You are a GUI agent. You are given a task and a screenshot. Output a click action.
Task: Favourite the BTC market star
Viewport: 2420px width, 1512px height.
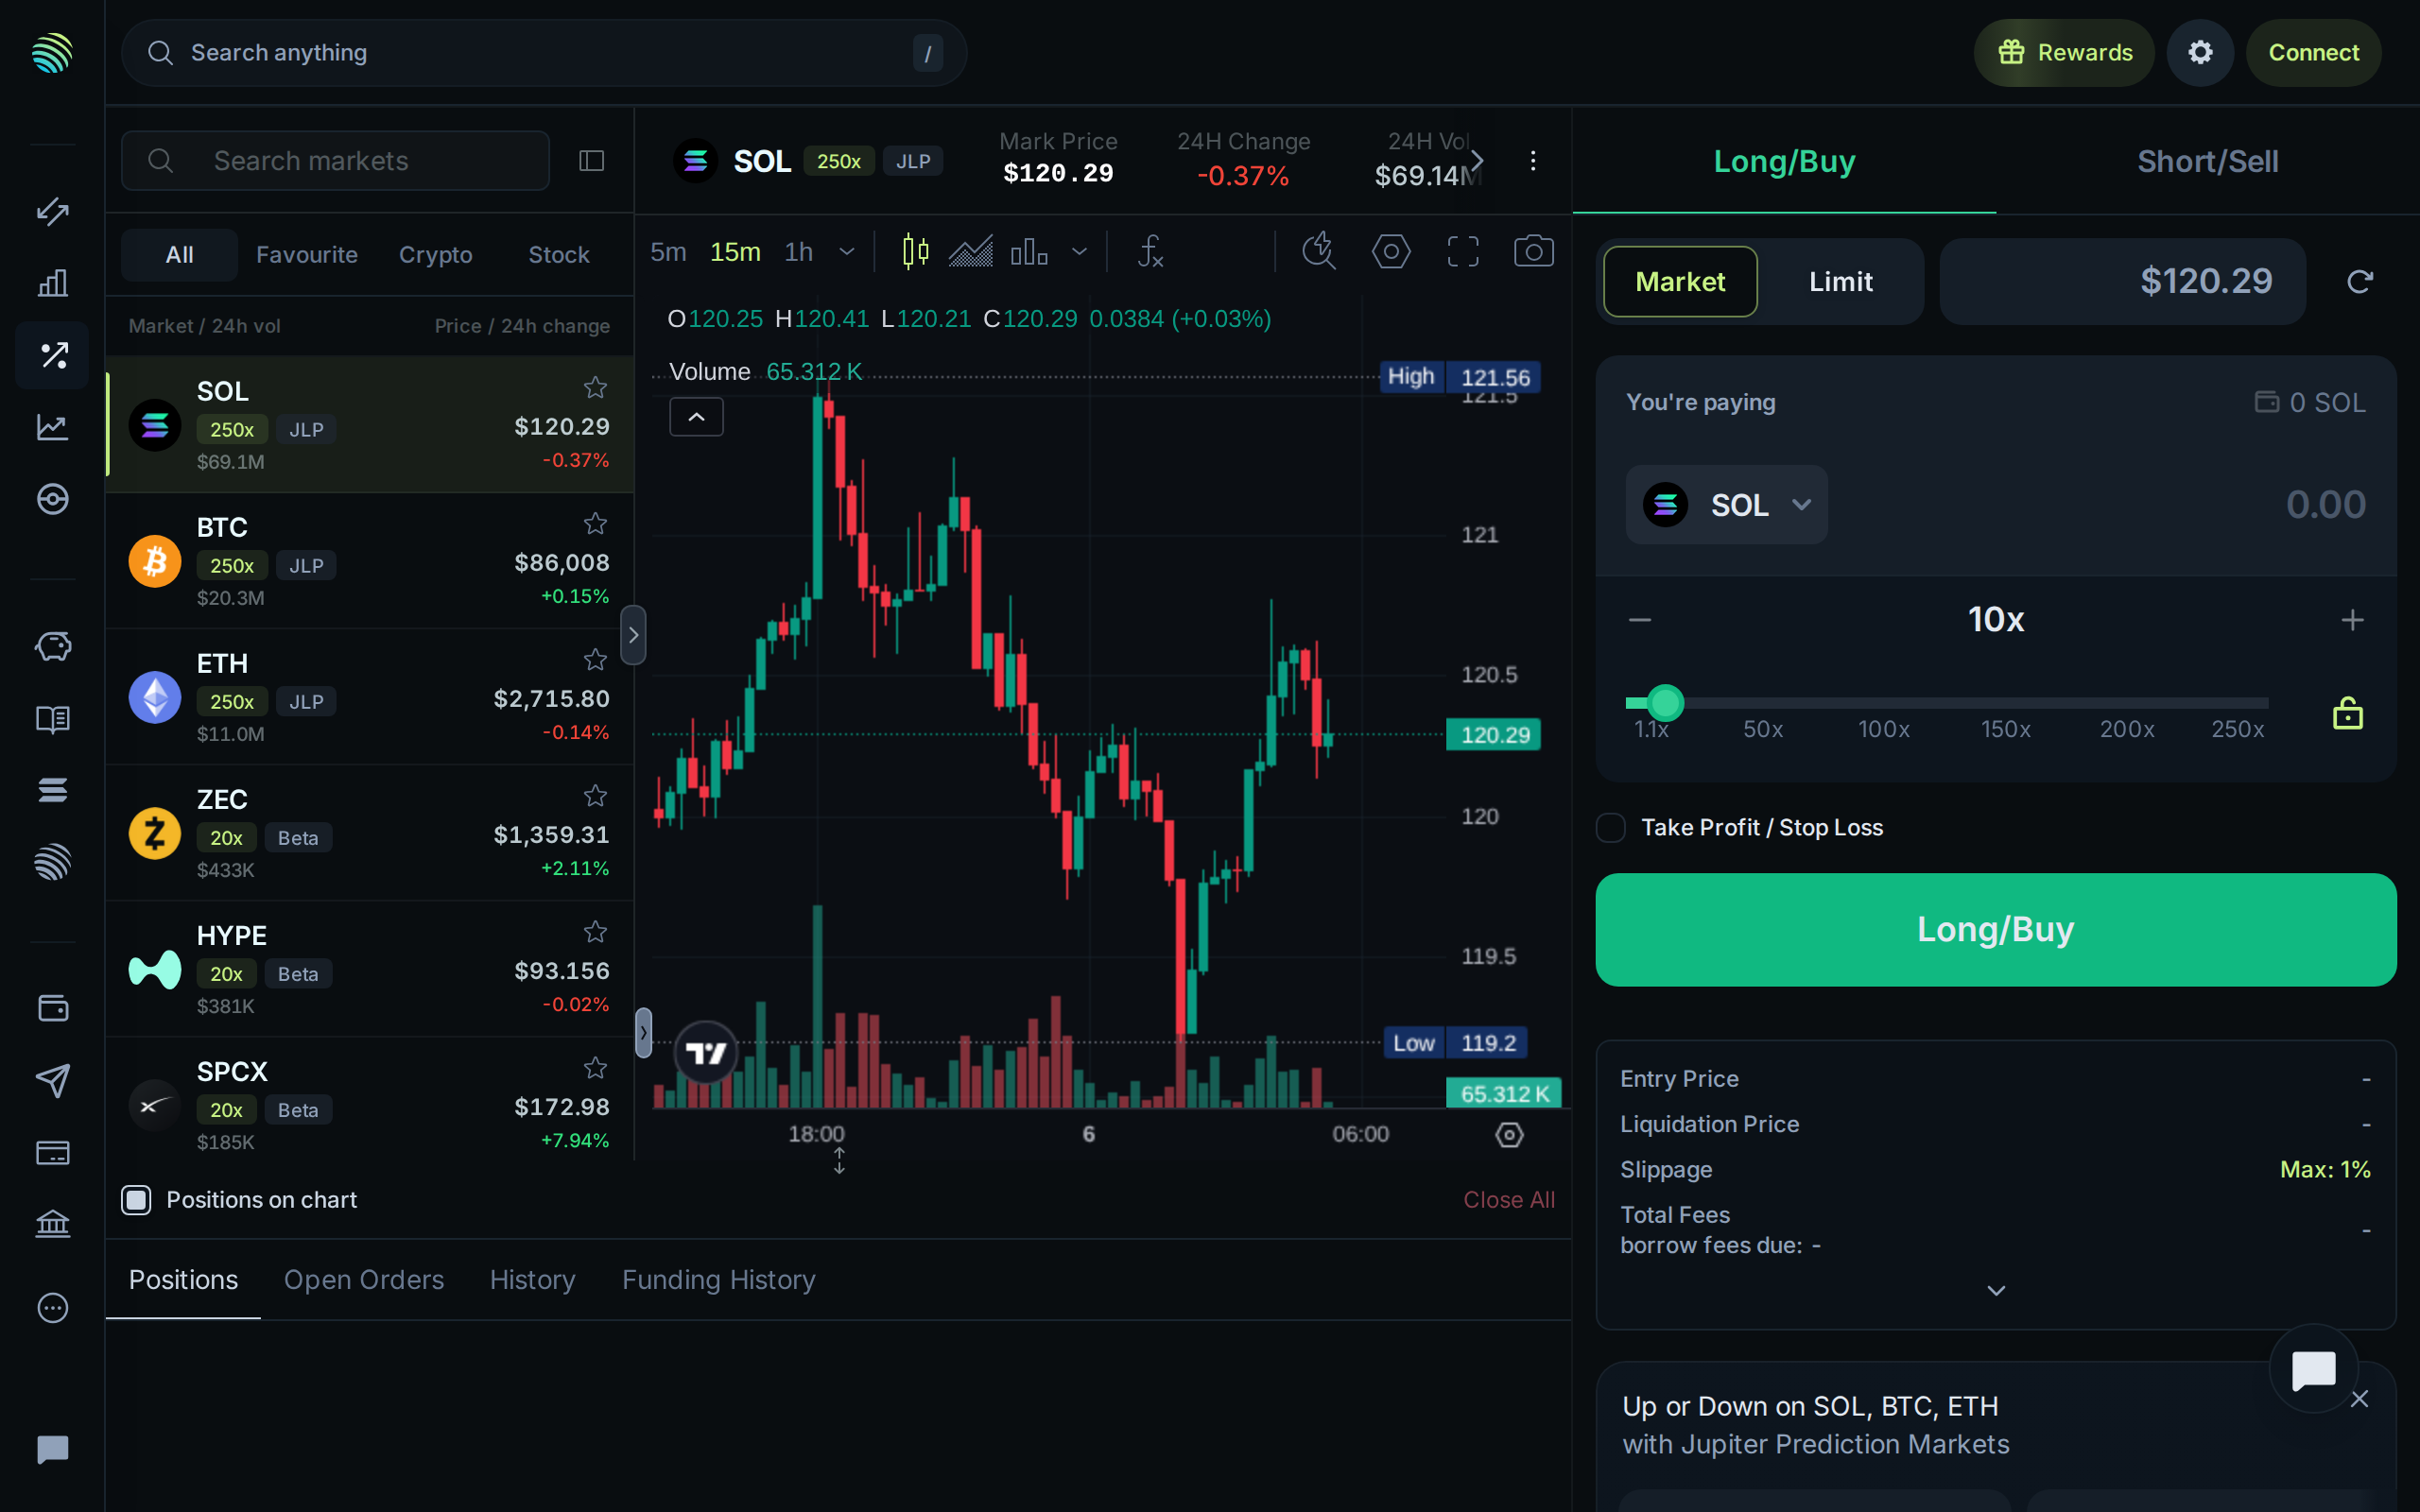(x=595, y=523)
